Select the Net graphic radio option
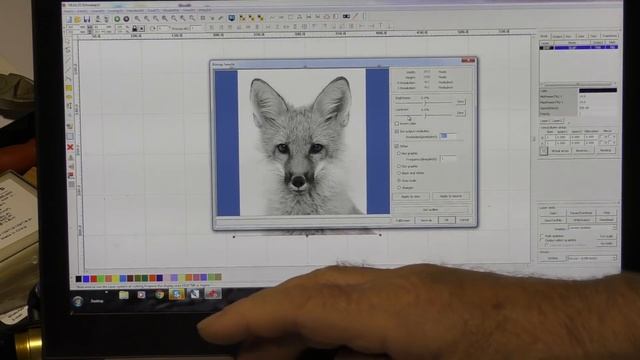 pyautogui.click(x=399, y=153)
